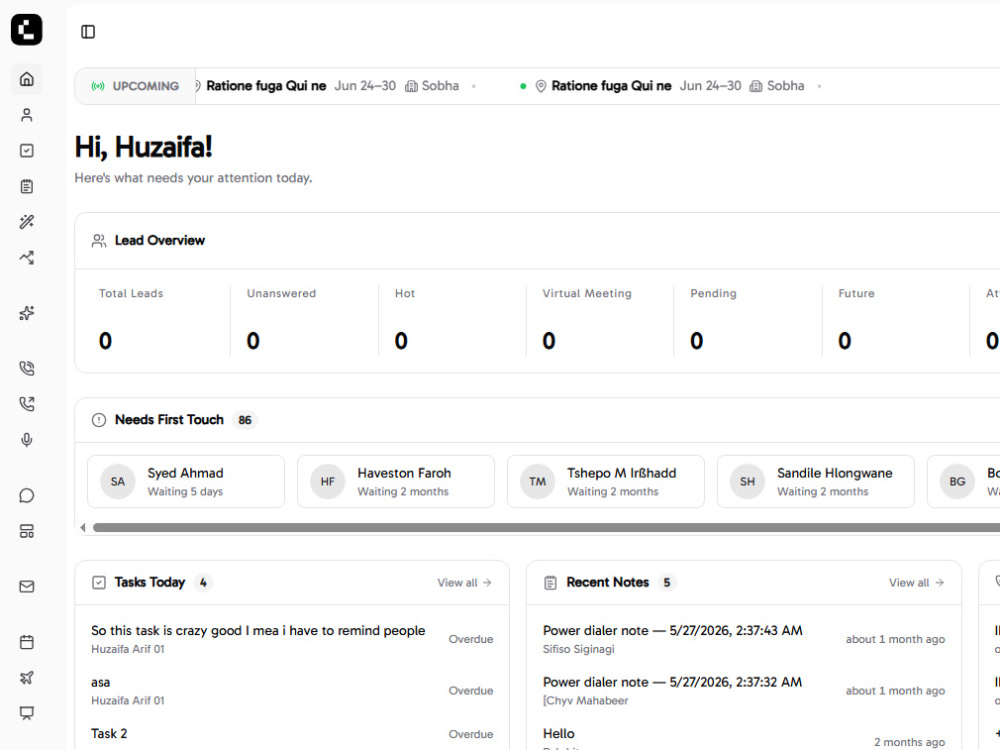Click the Tasks Today checkbox icon

coord(99,582)
